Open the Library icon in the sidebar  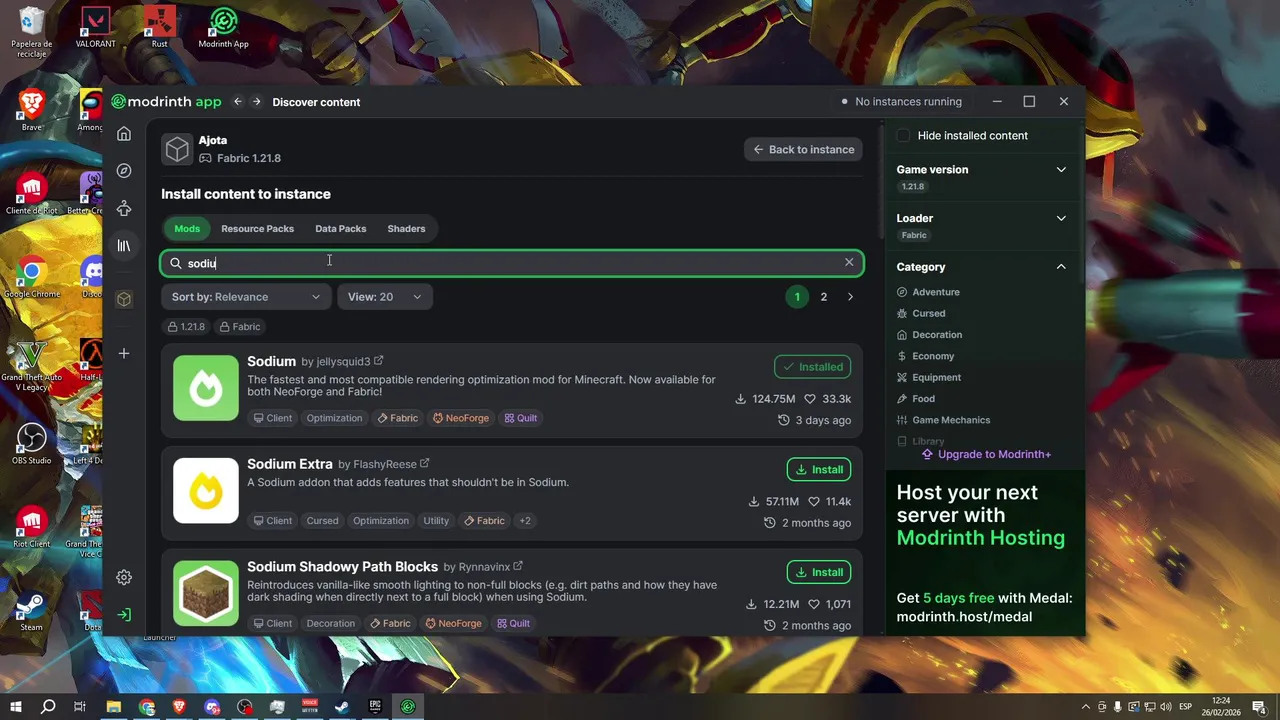(x=124, y=245)
